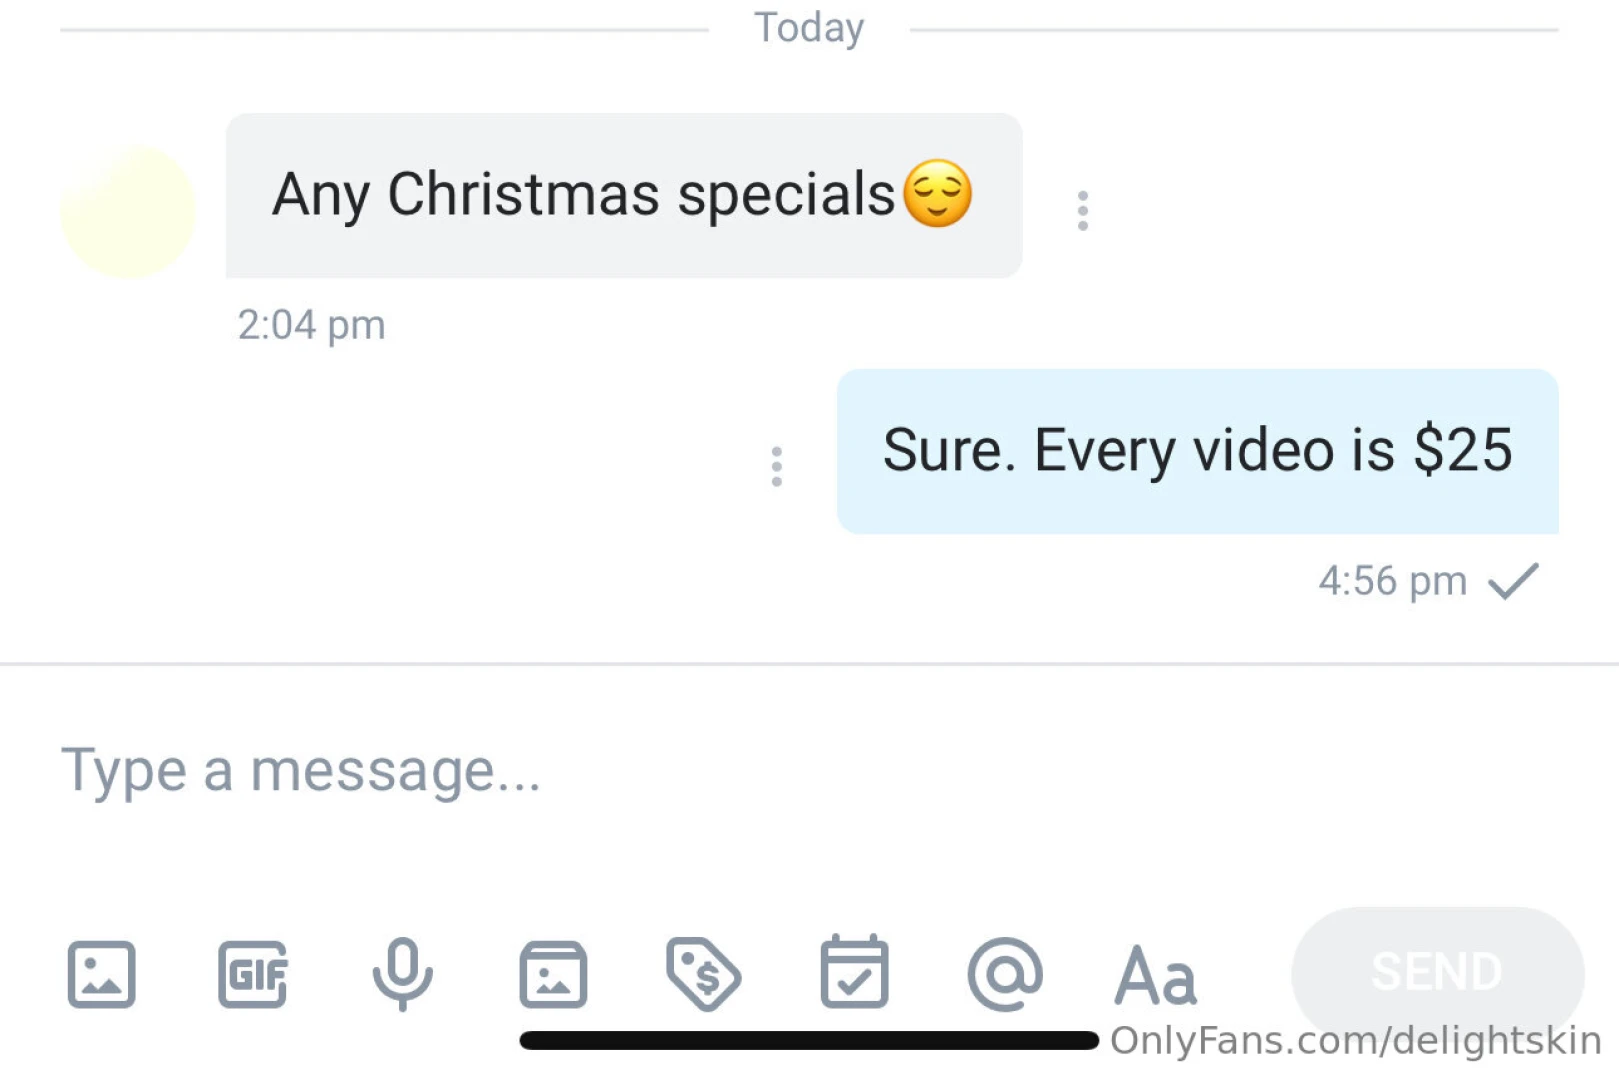Visit OnlyFans.com/delightskin link
The width and height of the screenshot is (1619, 1080).
[x=1354, y=1040]
